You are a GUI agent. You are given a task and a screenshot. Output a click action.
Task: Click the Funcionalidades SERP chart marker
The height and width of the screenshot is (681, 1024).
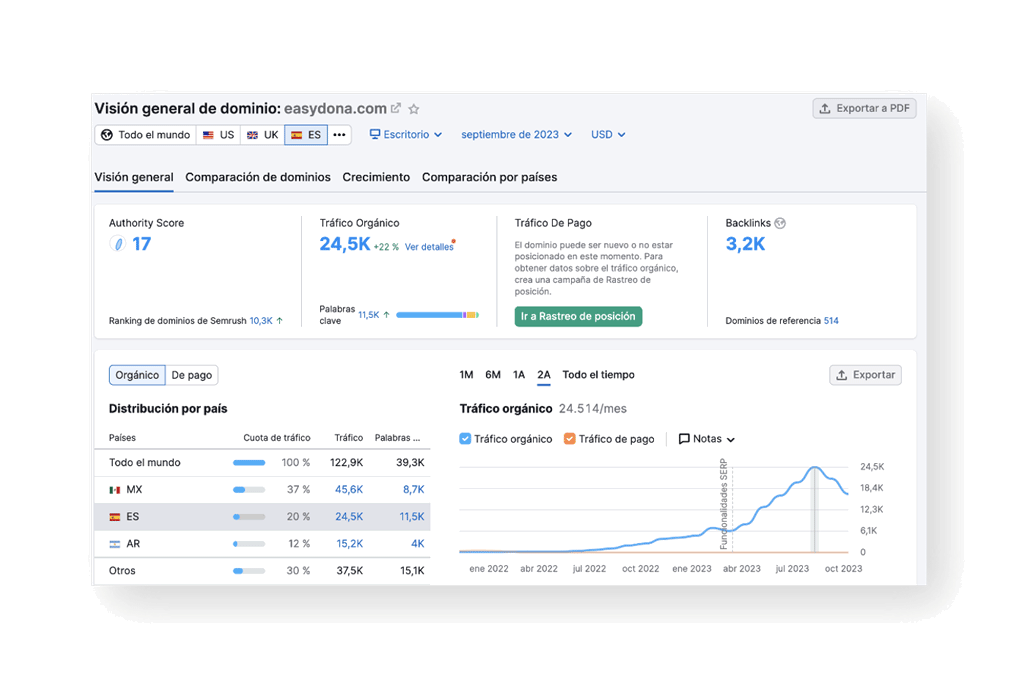[x=724, y=505]
